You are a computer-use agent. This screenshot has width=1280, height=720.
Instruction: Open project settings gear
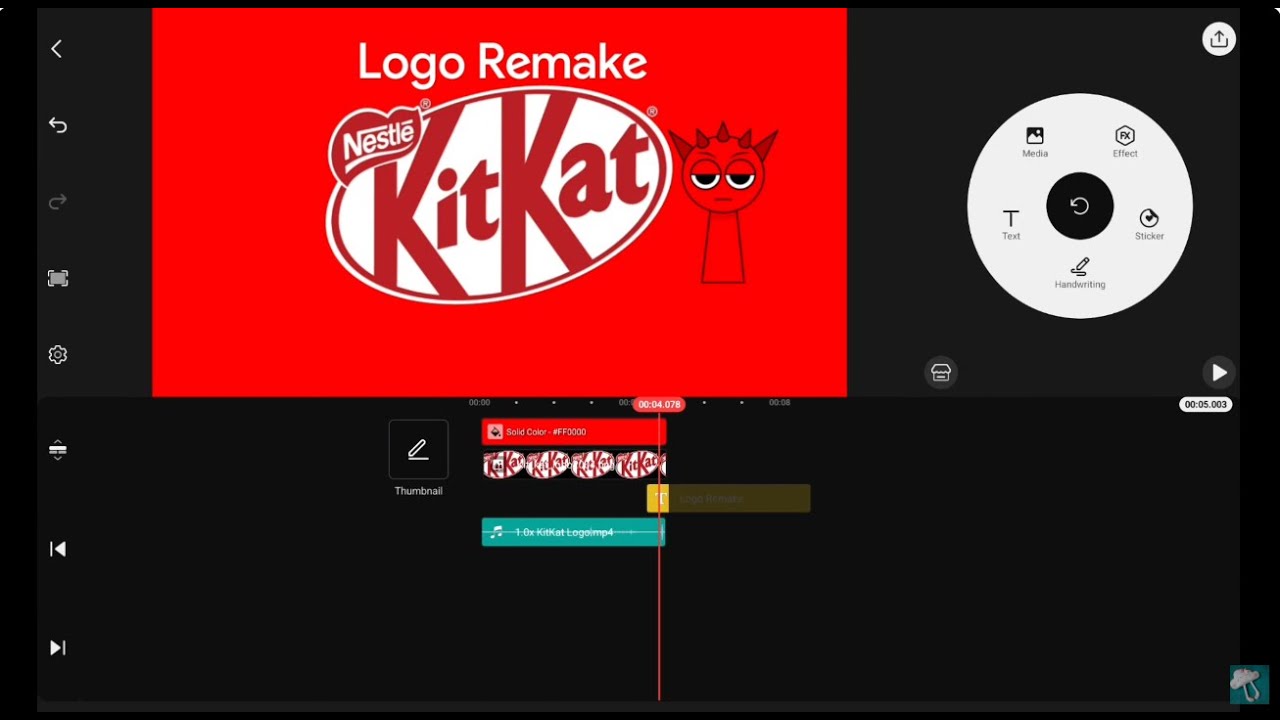pos(58,355)
